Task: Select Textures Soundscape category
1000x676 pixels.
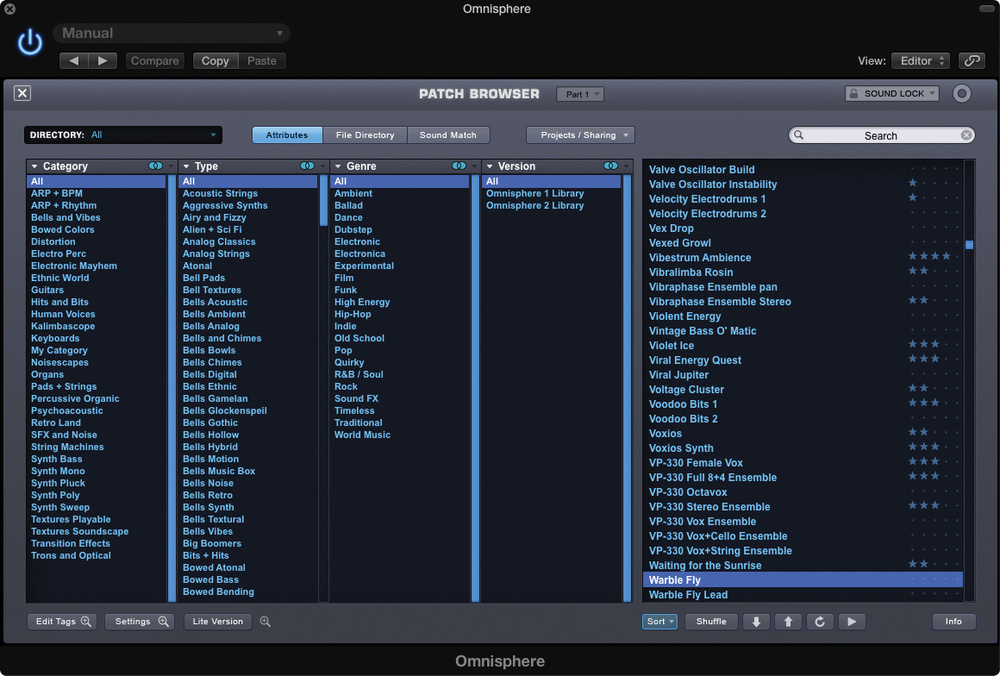Action: click(x=80, y=531)
